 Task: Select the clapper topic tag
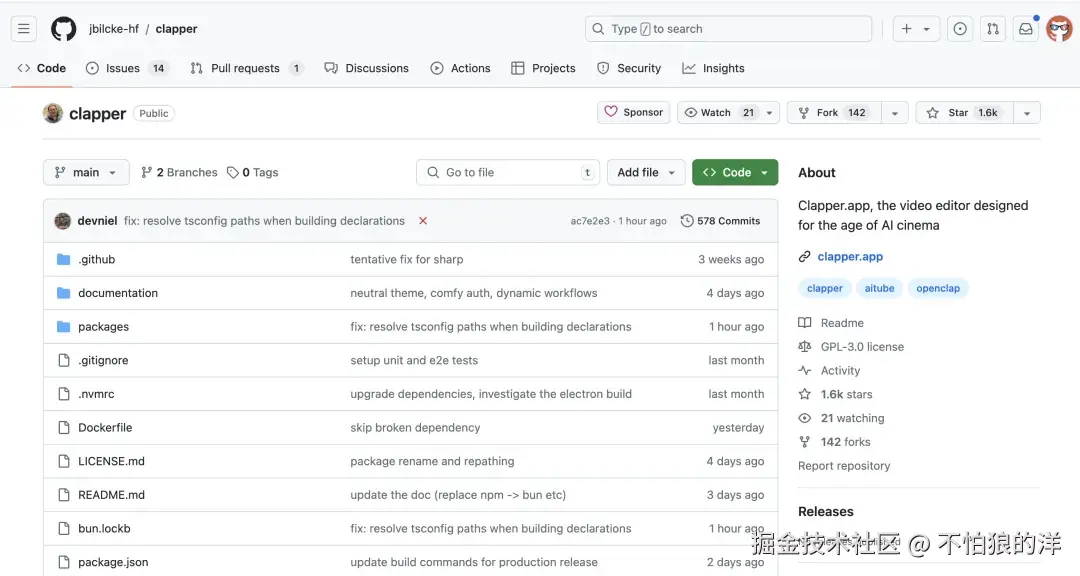point(824,288)
